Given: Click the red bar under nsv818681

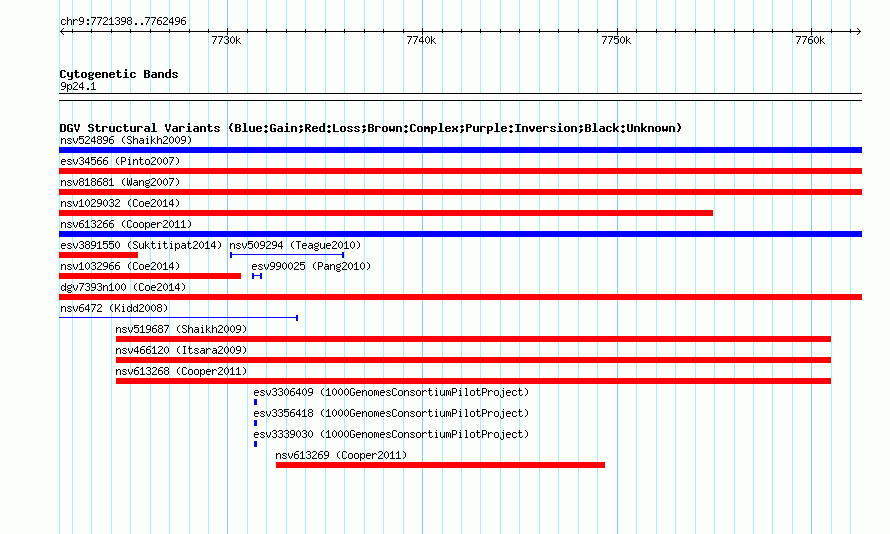Looking at the screenshot, I should 460,192.
